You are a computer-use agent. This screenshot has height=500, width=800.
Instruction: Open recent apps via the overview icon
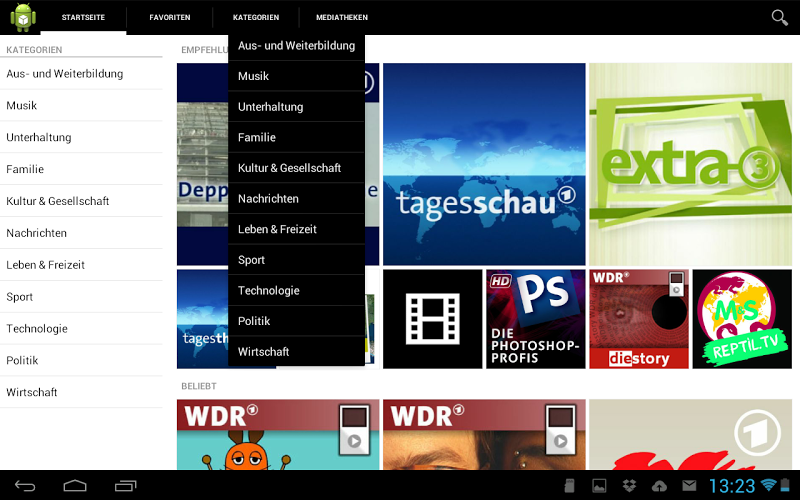click(126, 486)
